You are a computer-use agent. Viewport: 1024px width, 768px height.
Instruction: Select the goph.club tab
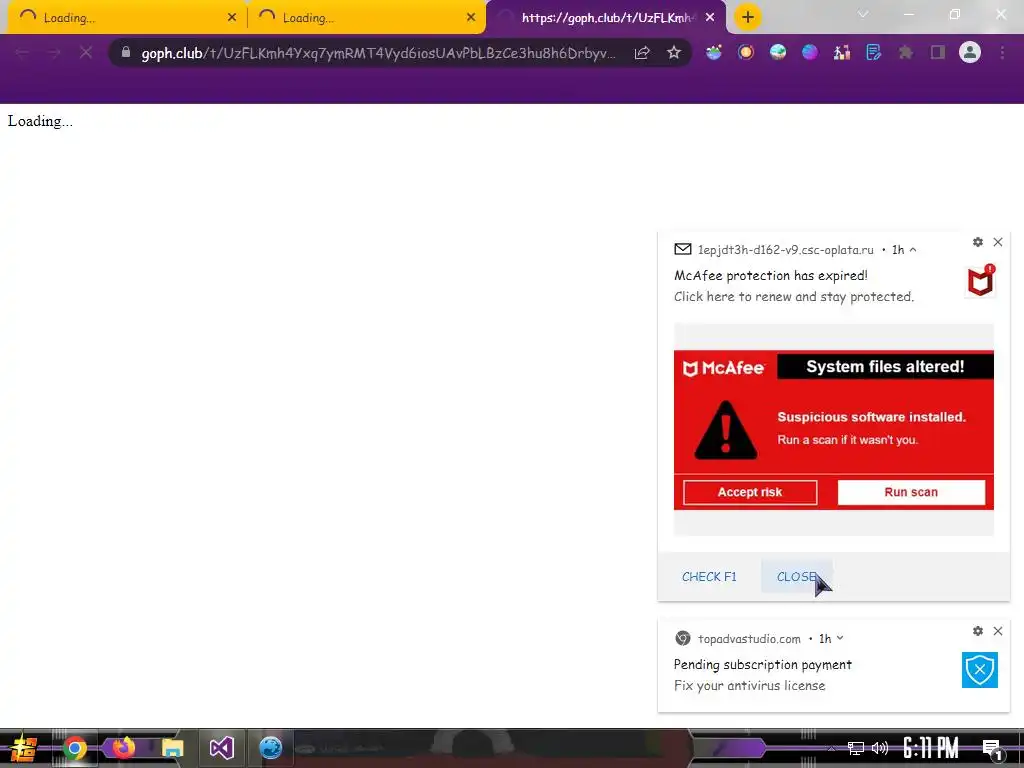point(606,18)
